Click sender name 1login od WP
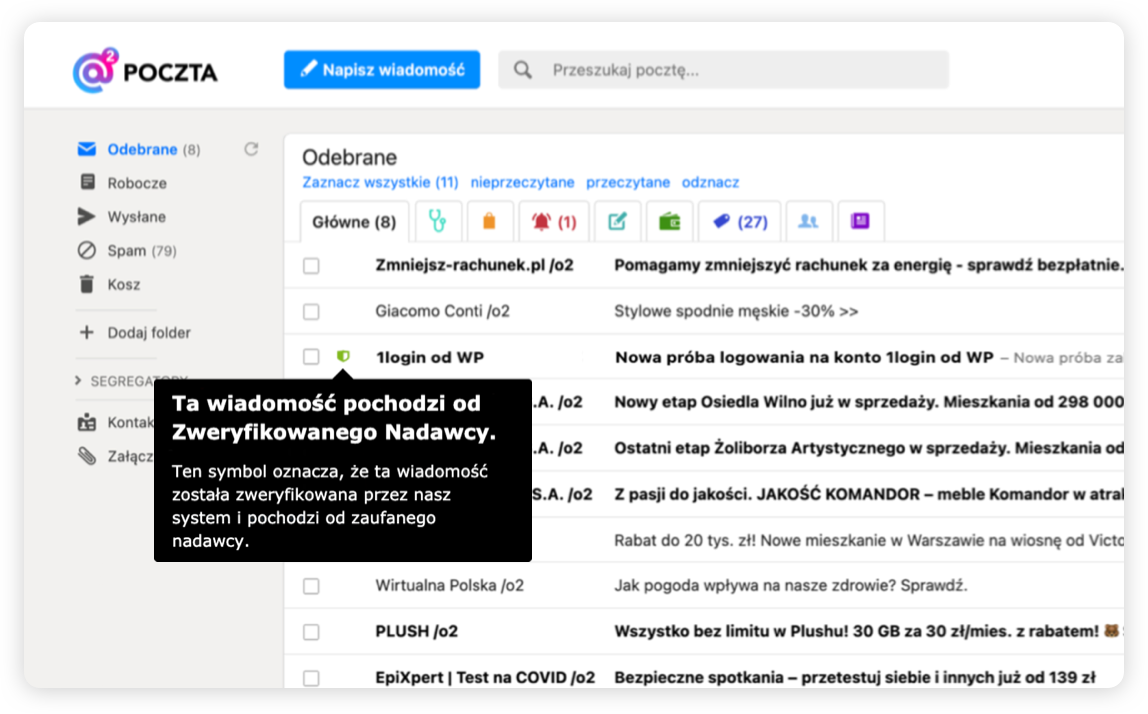The image size is (1148, 714). 430,357
